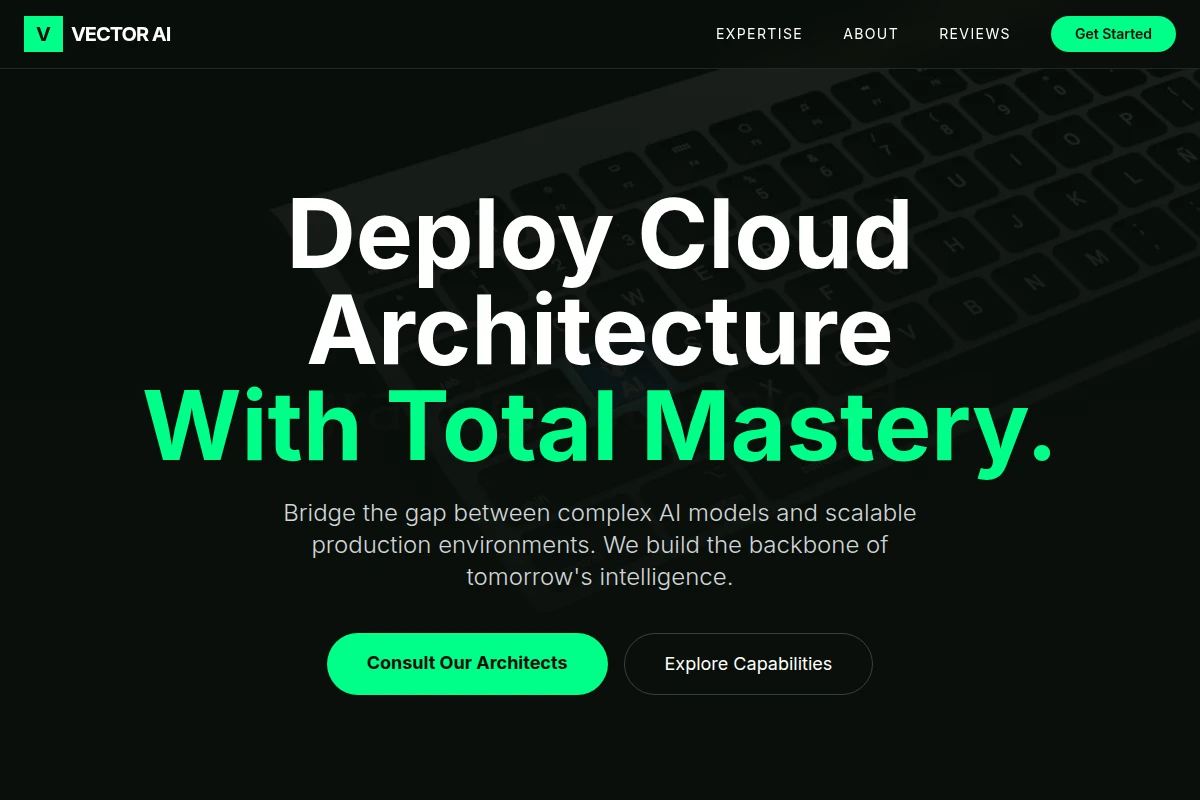Select the Consult Our Architects button
Screen dimensions: 1200x800
click(467, 663)
